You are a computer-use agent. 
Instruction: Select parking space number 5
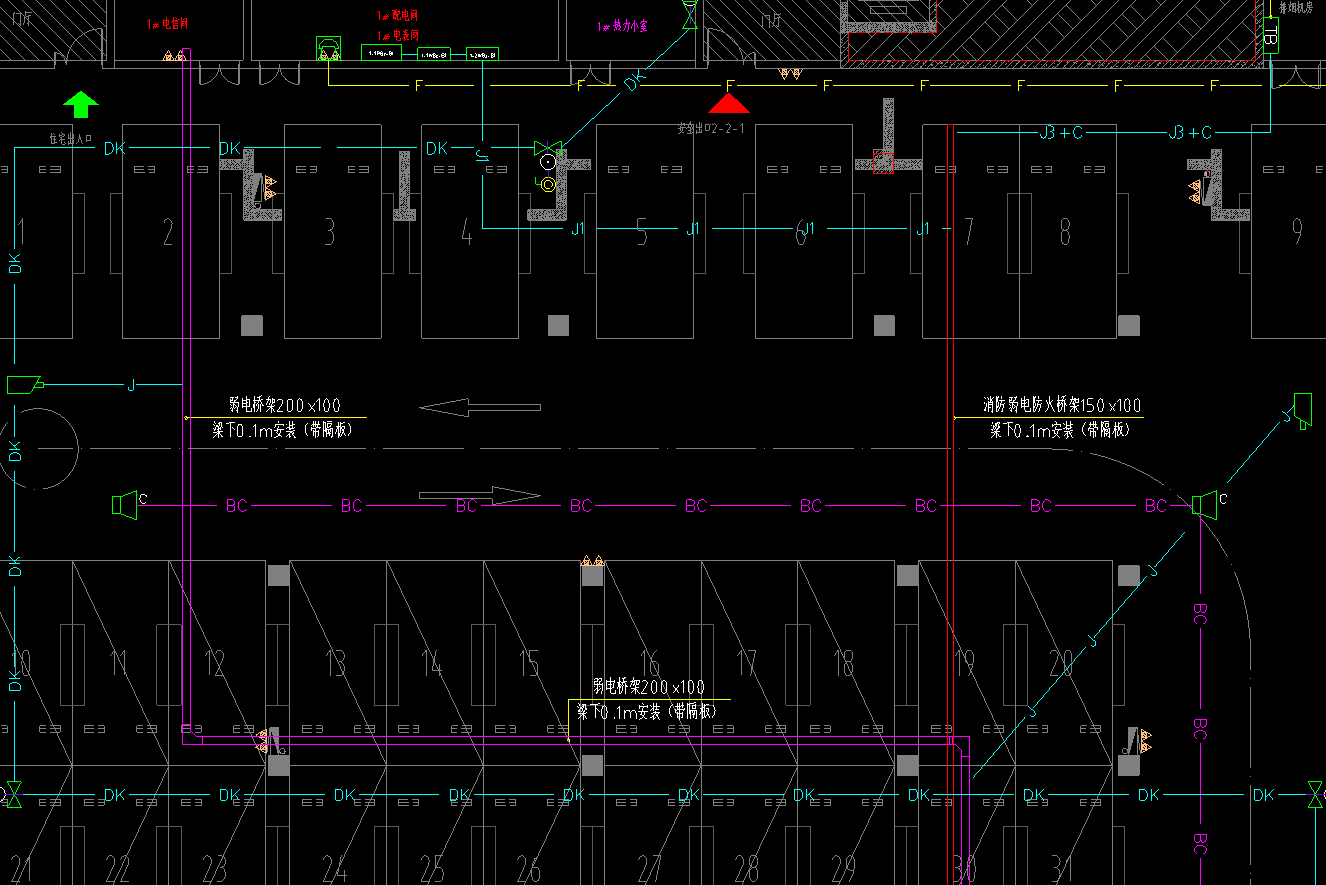coord(642,232)
